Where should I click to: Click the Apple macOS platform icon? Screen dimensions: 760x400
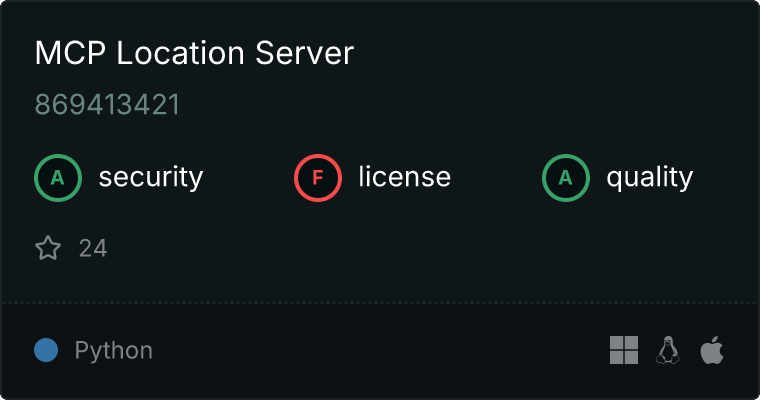coord(711,350)
